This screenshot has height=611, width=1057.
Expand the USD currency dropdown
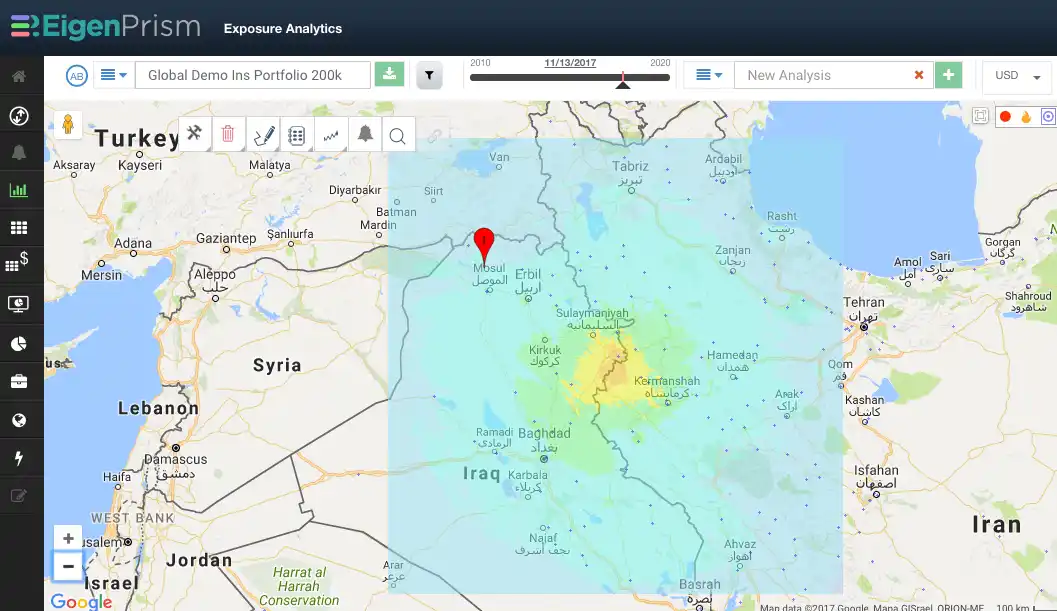click(1017, 76)
